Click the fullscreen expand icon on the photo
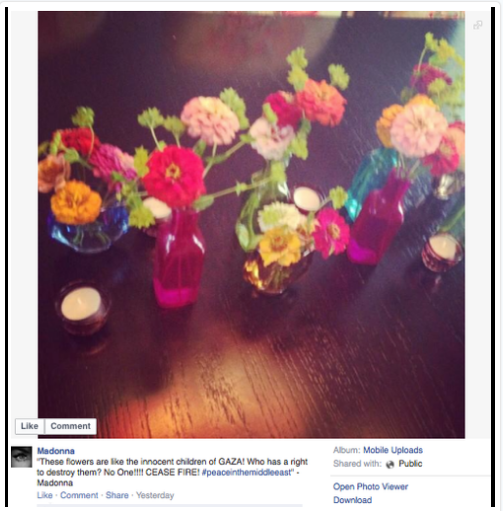 point(478,25)
